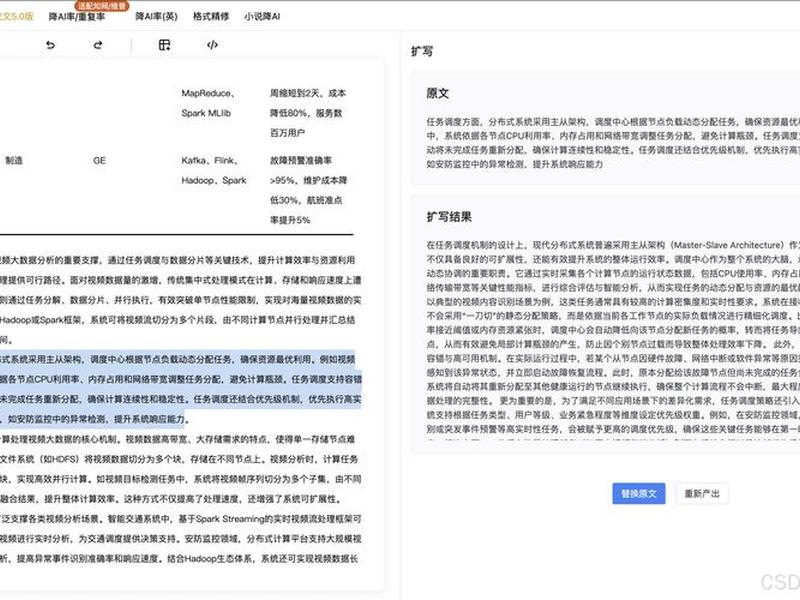The width and height of the screenshot is (800, 600).
Task: Open the 论文5.0版 tab
Action: click(16, 16)
